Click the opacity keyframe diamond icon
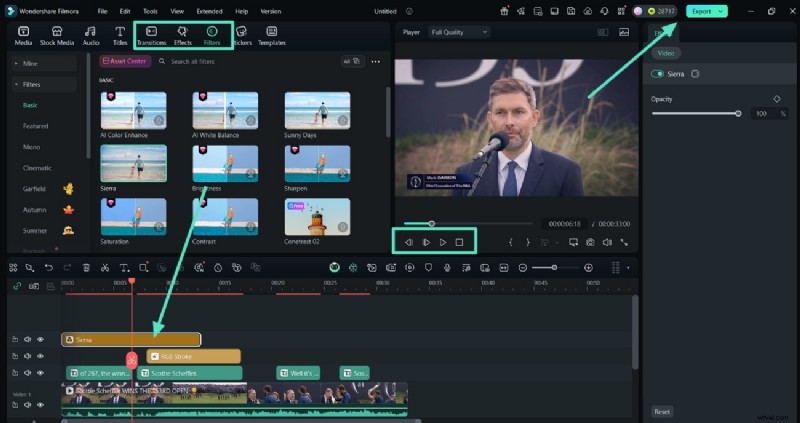This screenshot has width=800, height=423. click(x=777, y=99)
